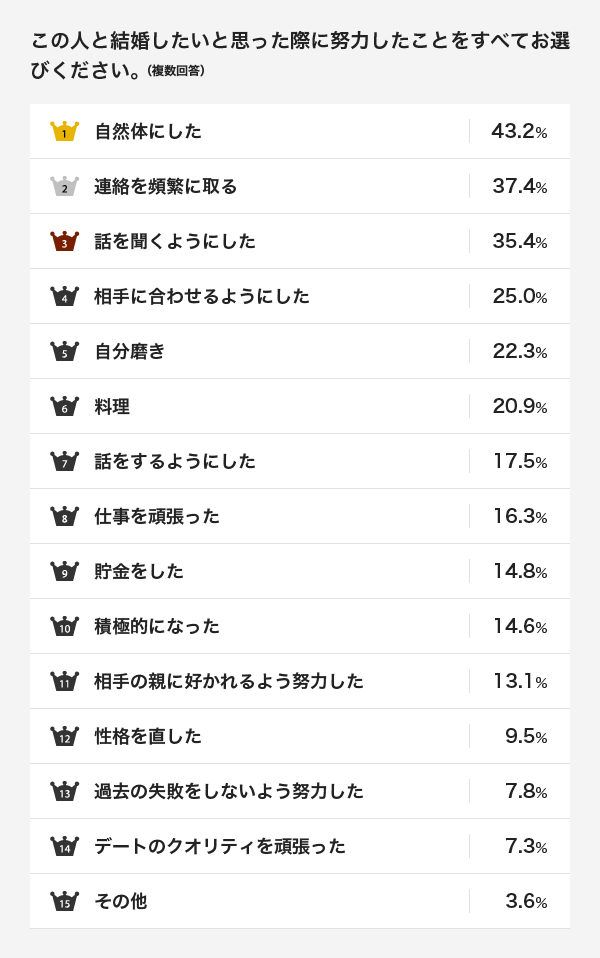This screenshot has height=958, width=600.
Task: Click the 13.1% percentage value
Action: point(521,681)
